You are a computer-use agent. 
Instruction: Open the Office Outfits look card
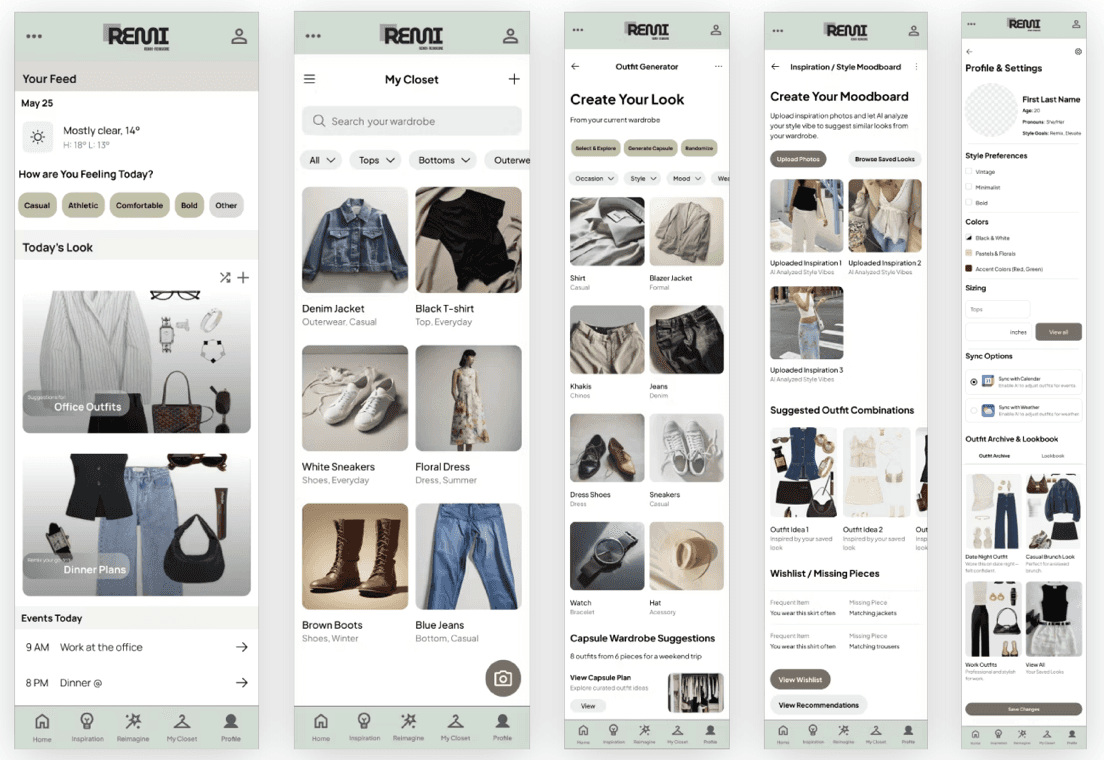pos(137,361)
